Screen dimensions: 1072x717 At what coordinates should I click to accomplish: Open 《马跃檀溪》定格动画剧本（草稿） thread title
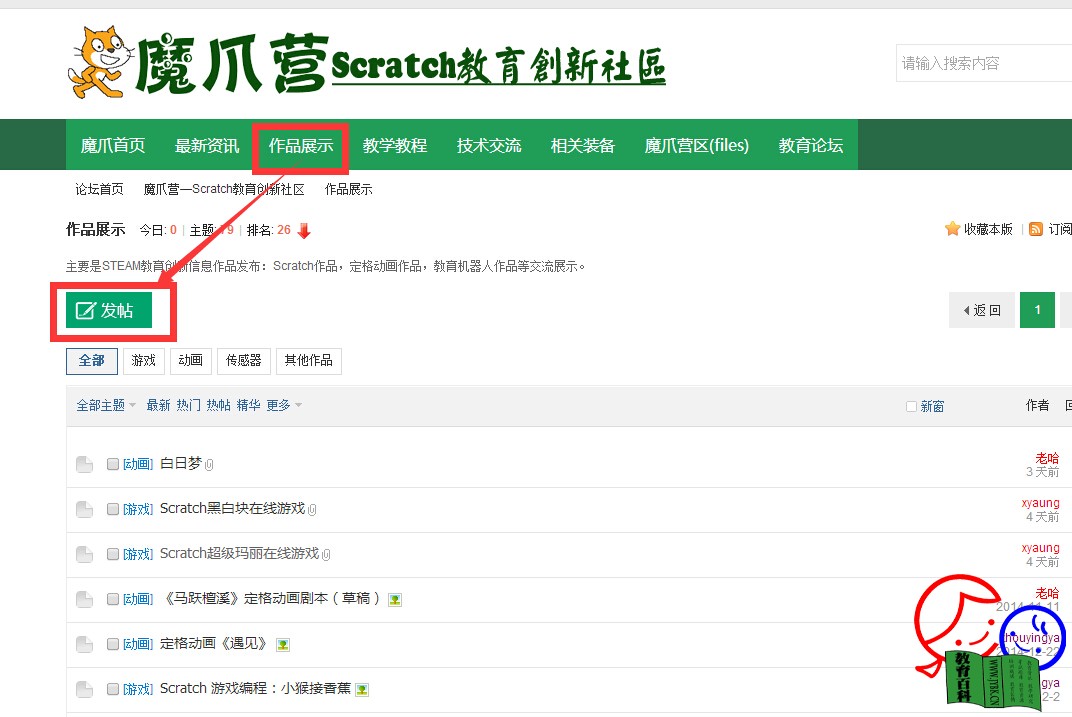(x=271, y=599)
